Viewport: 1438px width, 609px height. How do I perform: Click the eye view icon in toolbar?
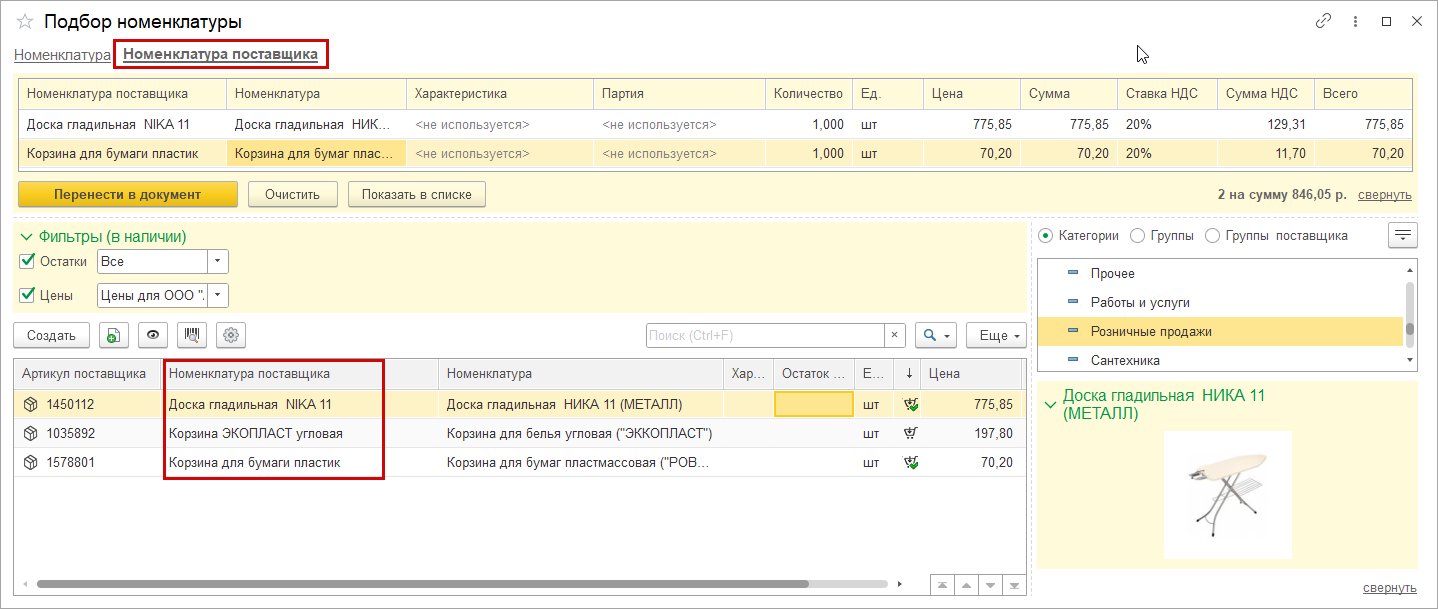pos(152,336)
